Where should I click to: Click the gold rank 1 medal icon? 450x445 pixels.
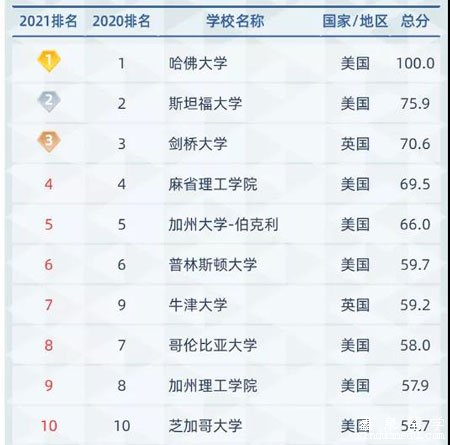point(49,61)
